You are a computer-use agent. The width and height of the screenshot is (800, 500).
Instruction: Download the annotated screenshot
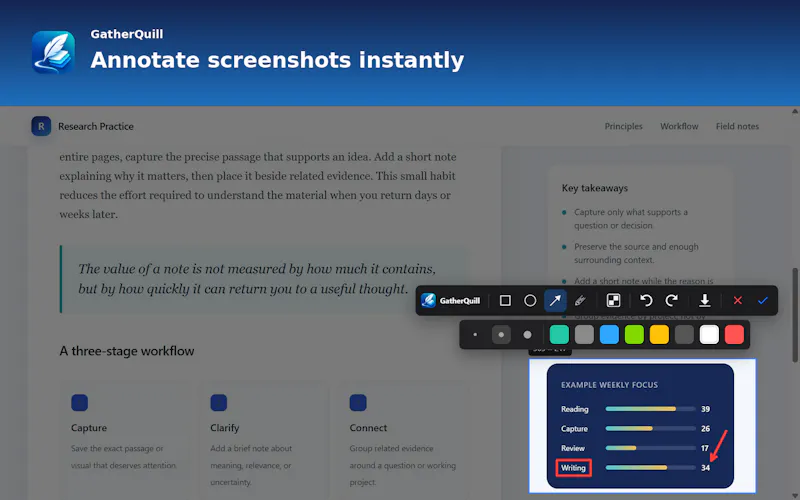tap(705, 301)
